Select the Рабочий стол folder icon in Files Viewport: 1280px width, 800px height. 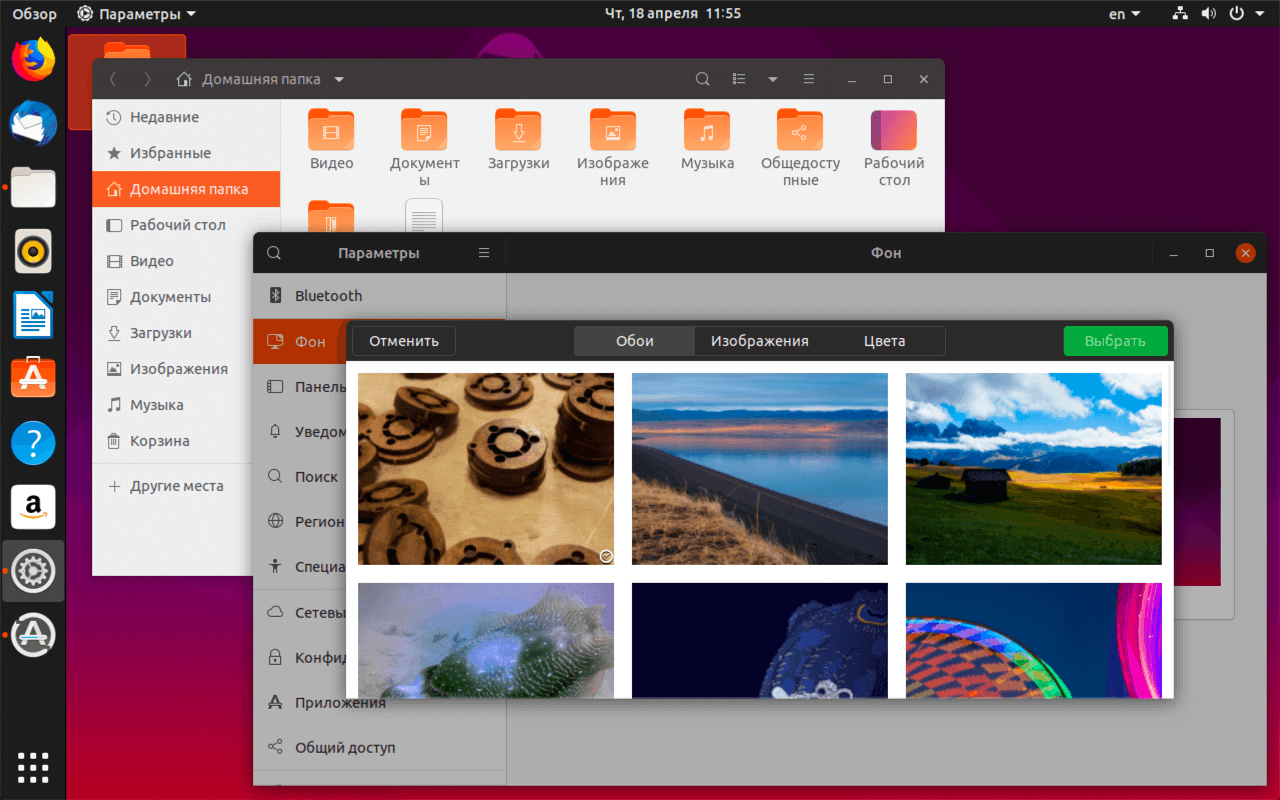pos(894,130)
